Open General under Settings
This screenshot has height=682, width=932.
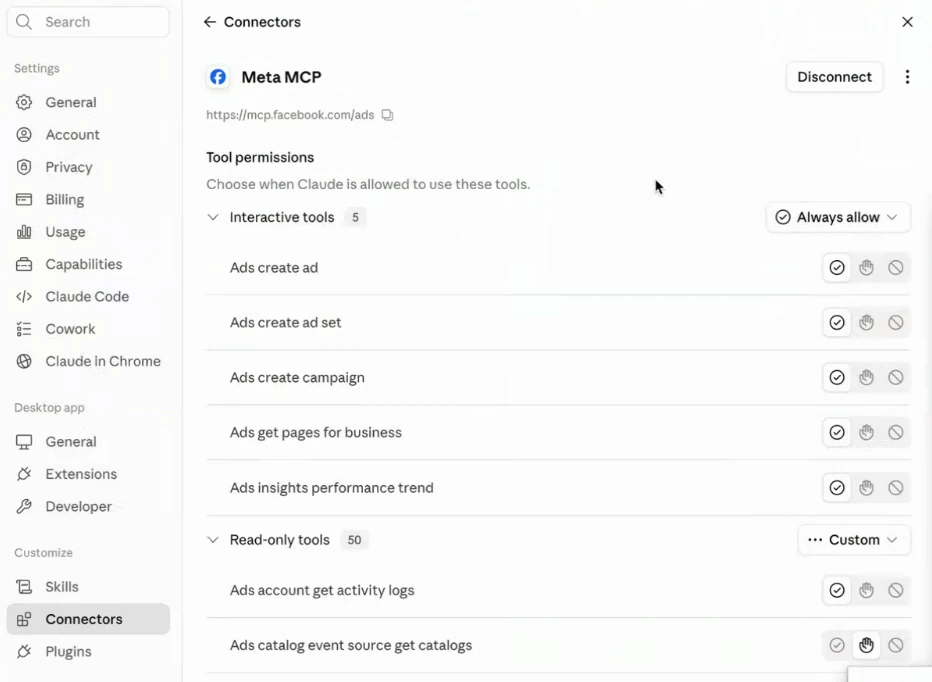tap(88, 102)
